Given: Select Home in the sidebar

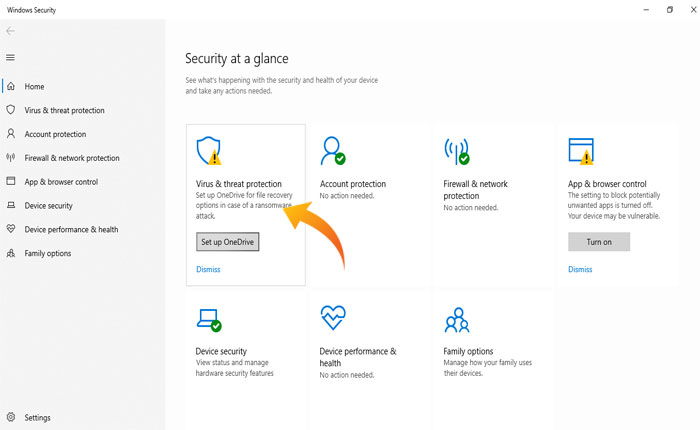Looking at the screenshot, I should point(34,87).
